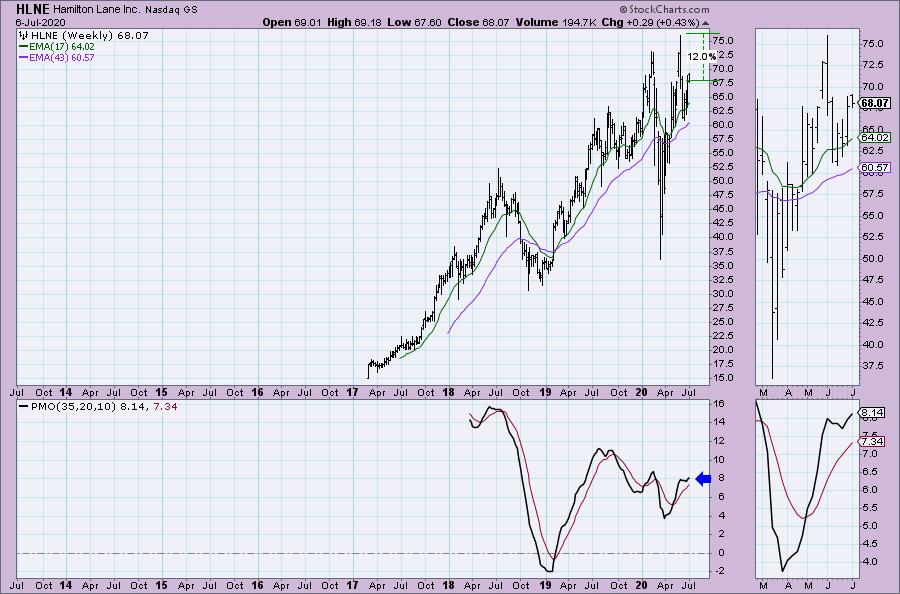Click the boxed 60.57 EMA price tag
The image size is (900, 594).
pos(875,168)
